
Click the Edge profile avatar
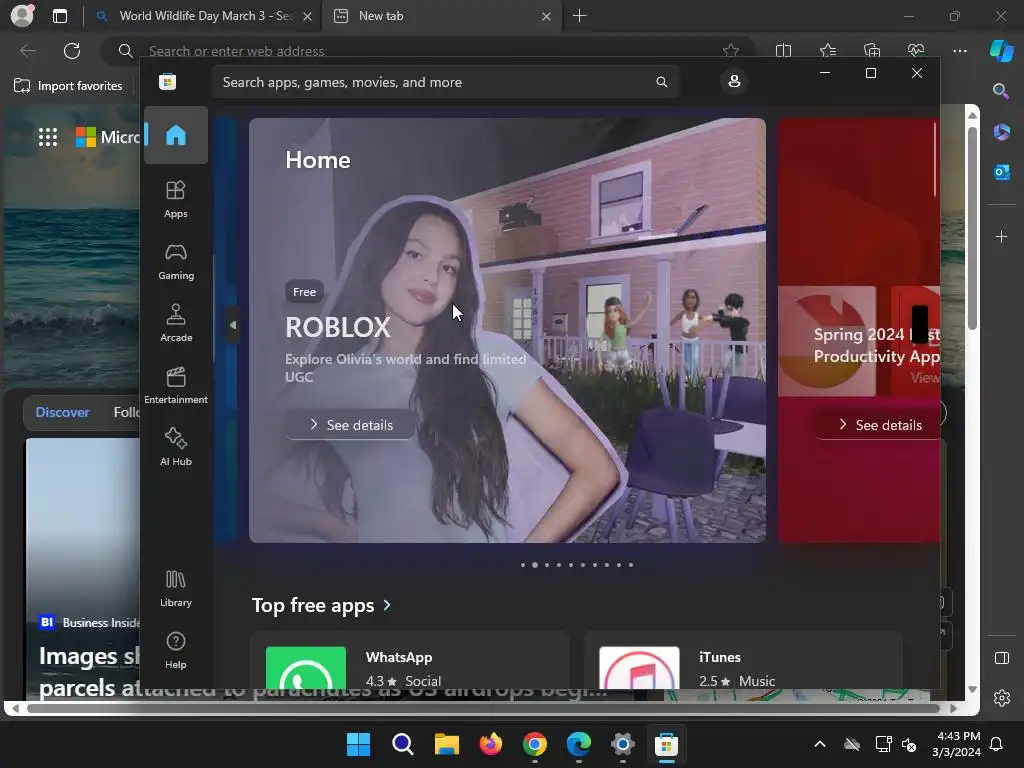(x=22, y=16)
